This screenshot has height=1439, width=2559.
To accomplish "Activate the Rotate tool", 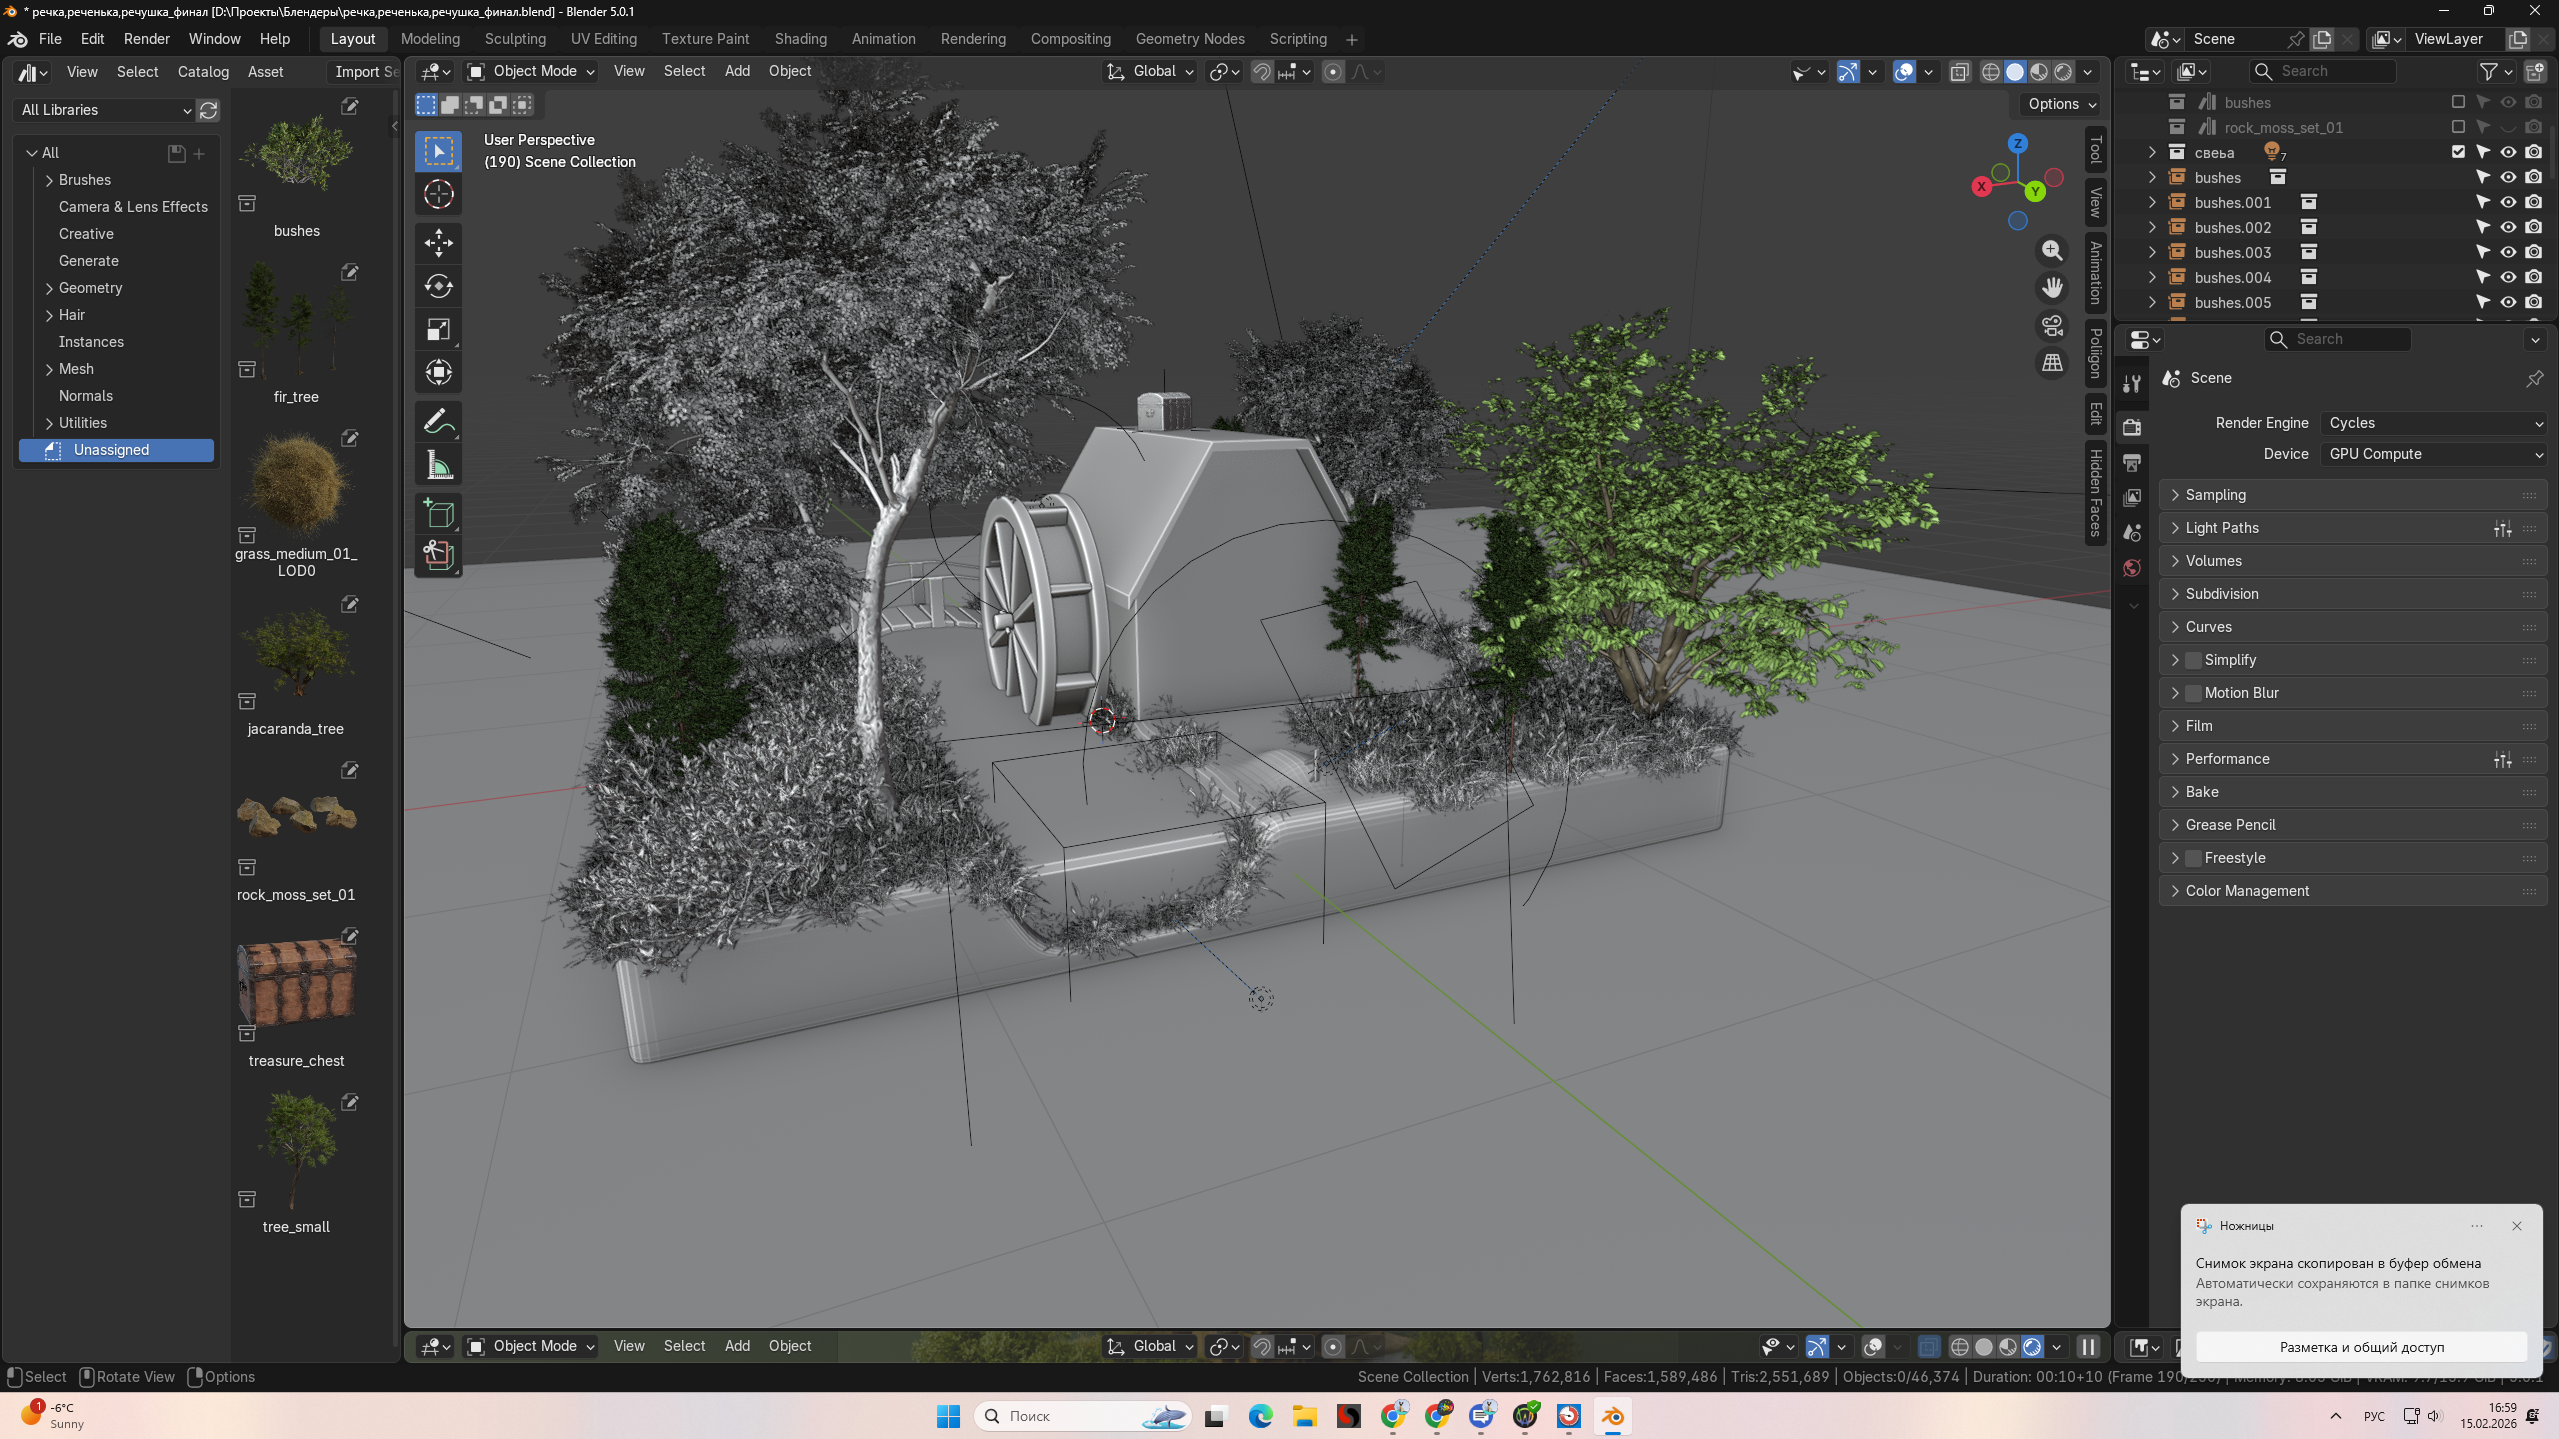I will [x=438, y=286].
